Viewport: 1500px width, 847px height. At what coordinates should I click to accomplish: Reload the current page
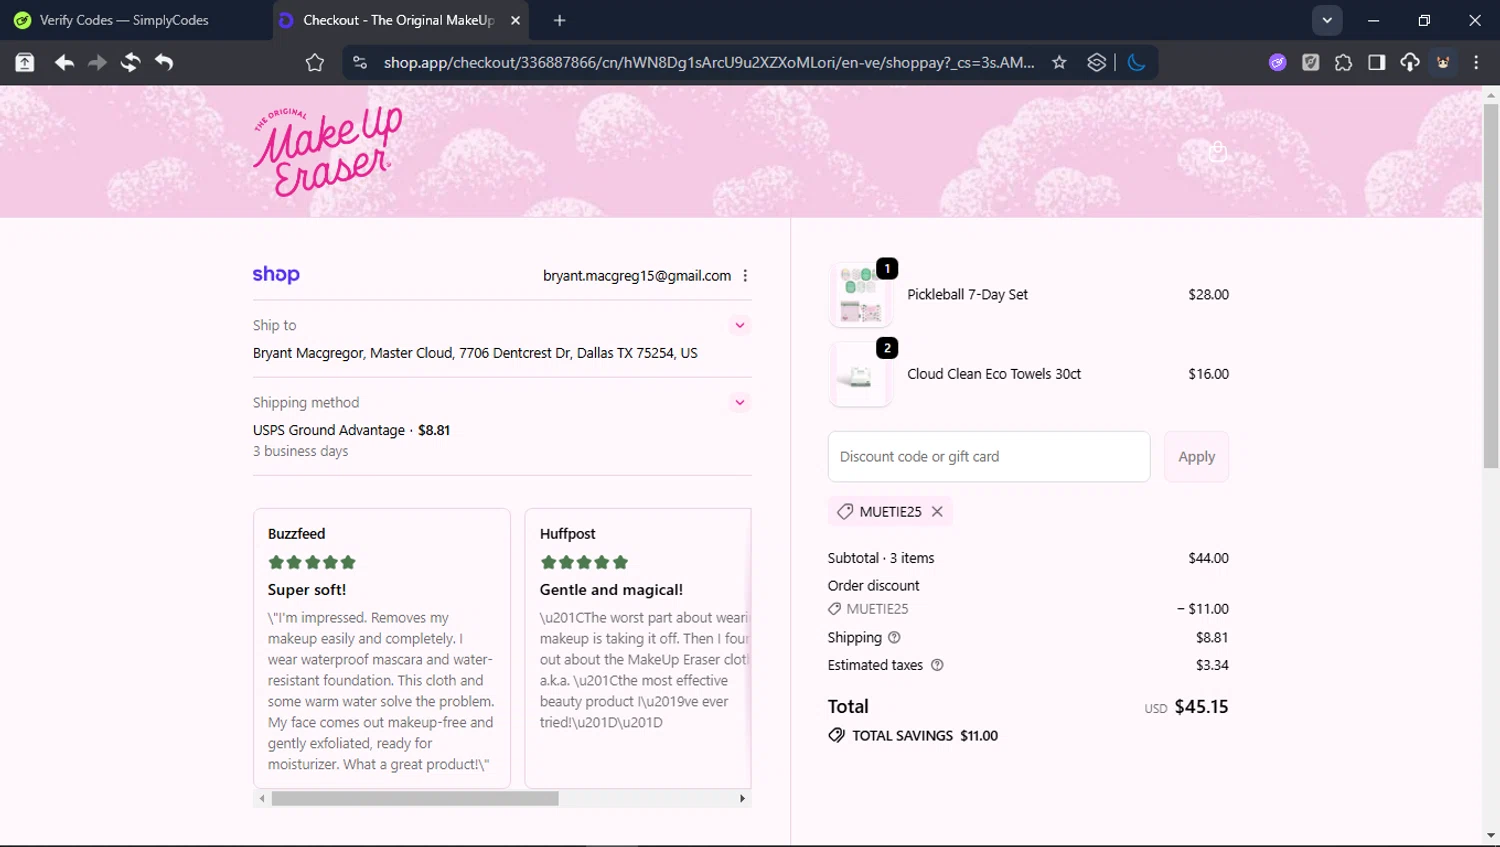[x=130, y=62]
